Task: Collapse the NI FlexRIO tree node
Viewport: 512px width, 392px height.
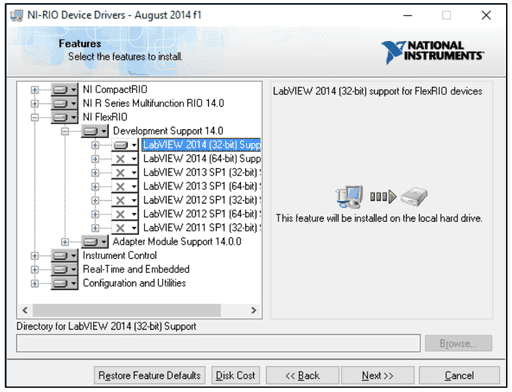Action: pyautogui.click(x=35, y=117)
